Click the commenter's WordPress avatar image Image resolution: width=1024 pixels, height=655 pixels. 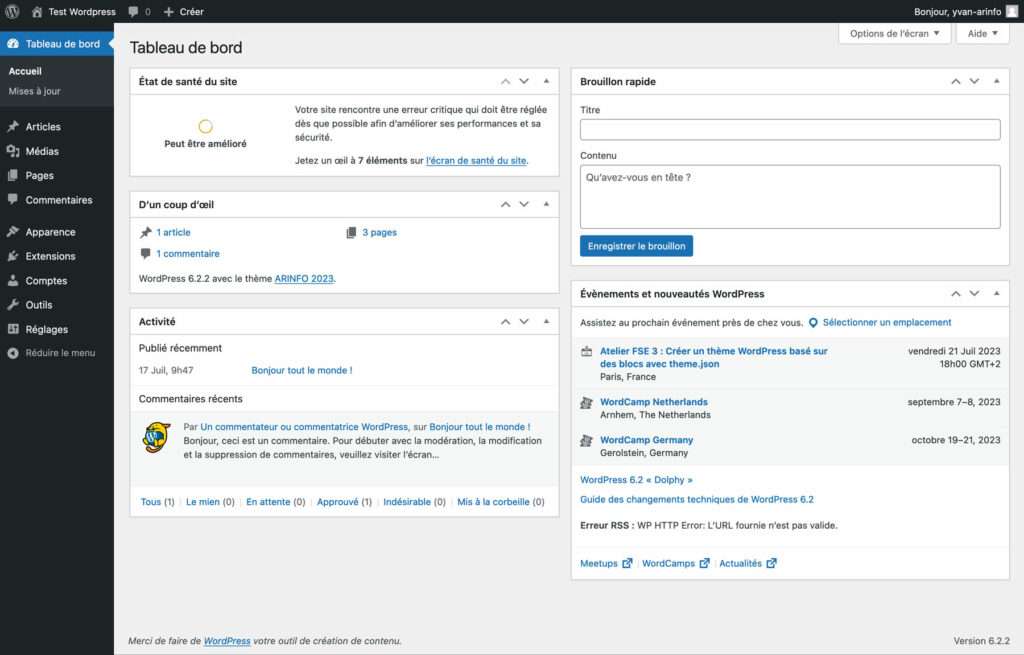tap(156, 437)
